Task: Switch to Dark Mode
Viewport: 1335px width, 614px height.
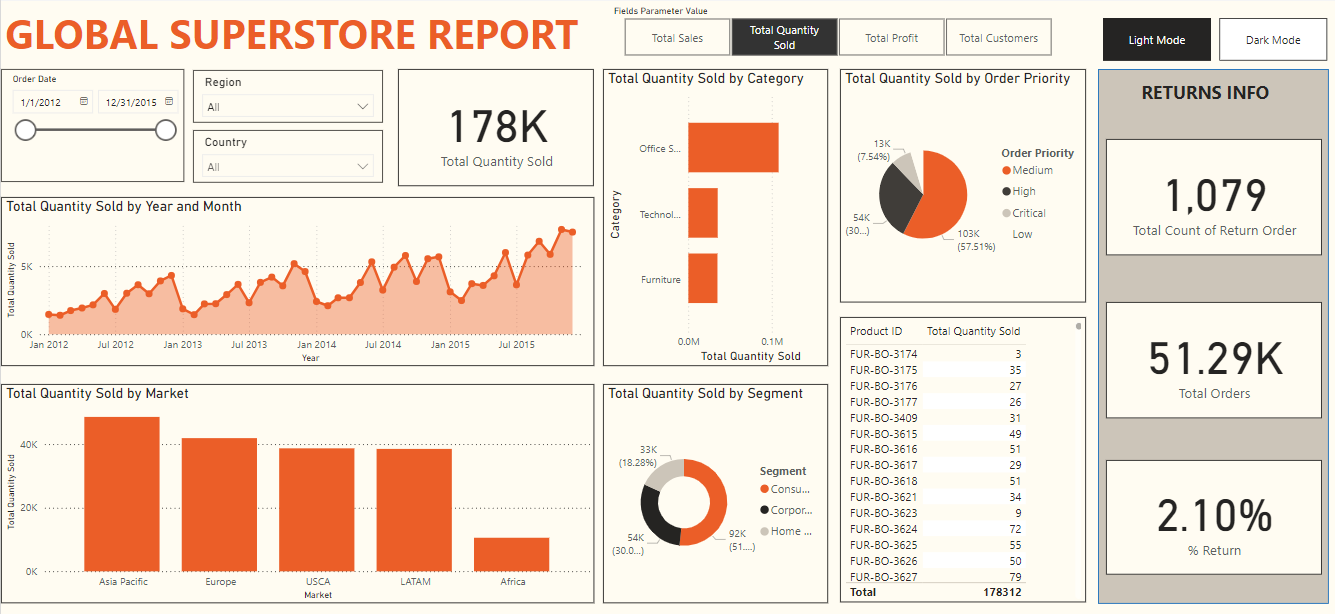Action: 1272,40
